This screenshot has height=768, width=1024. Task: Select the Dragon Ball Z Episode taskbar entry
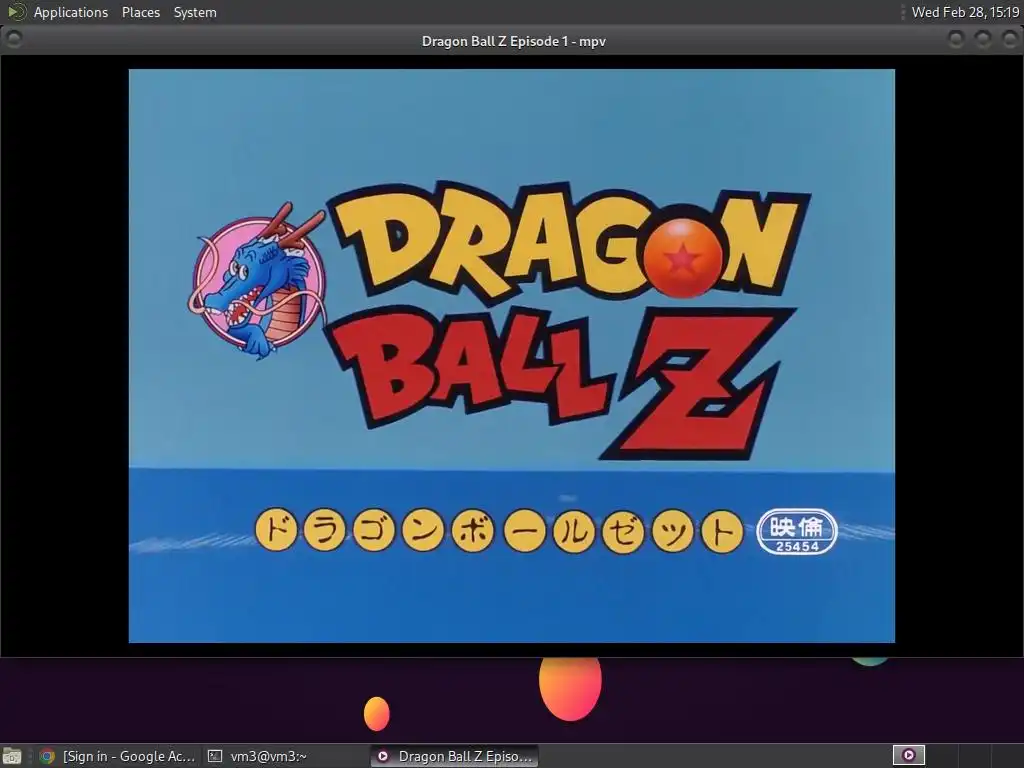(x=455, y=756)
